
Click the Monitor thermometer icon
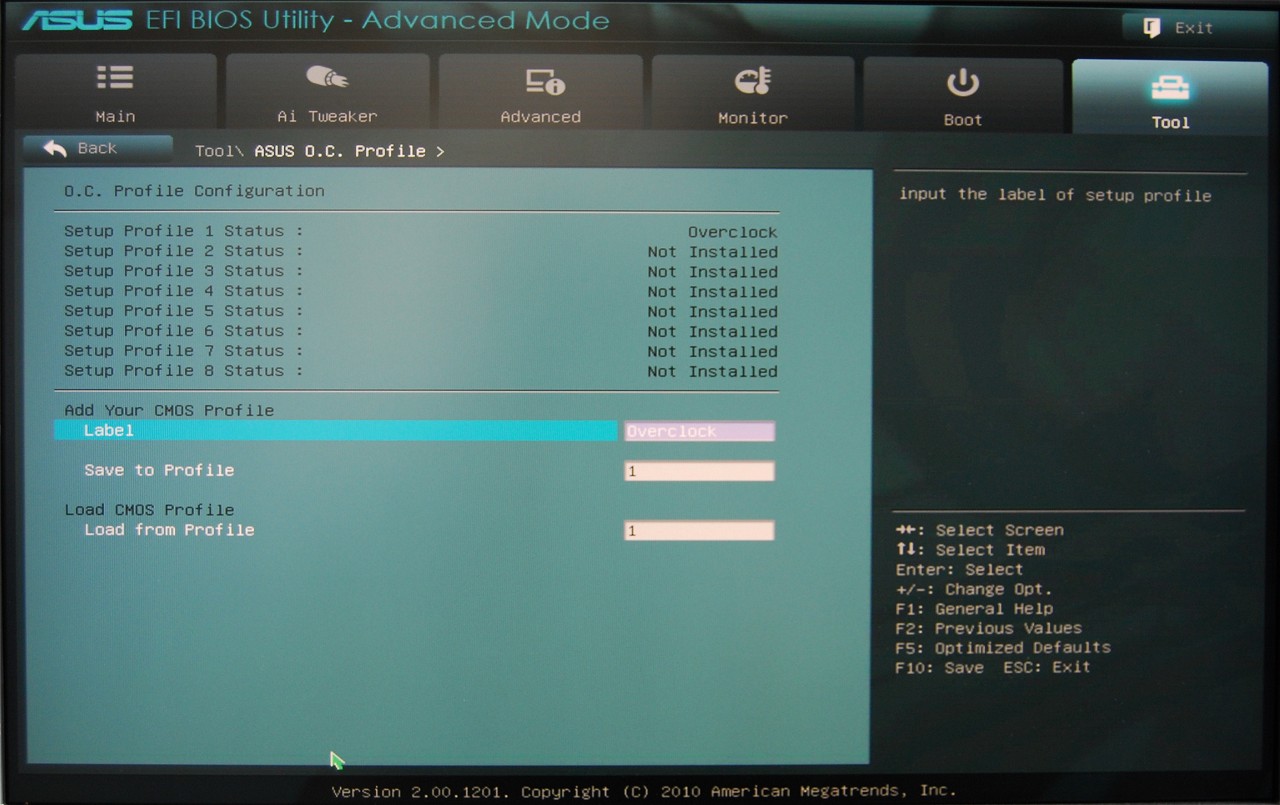coord(752,81)
